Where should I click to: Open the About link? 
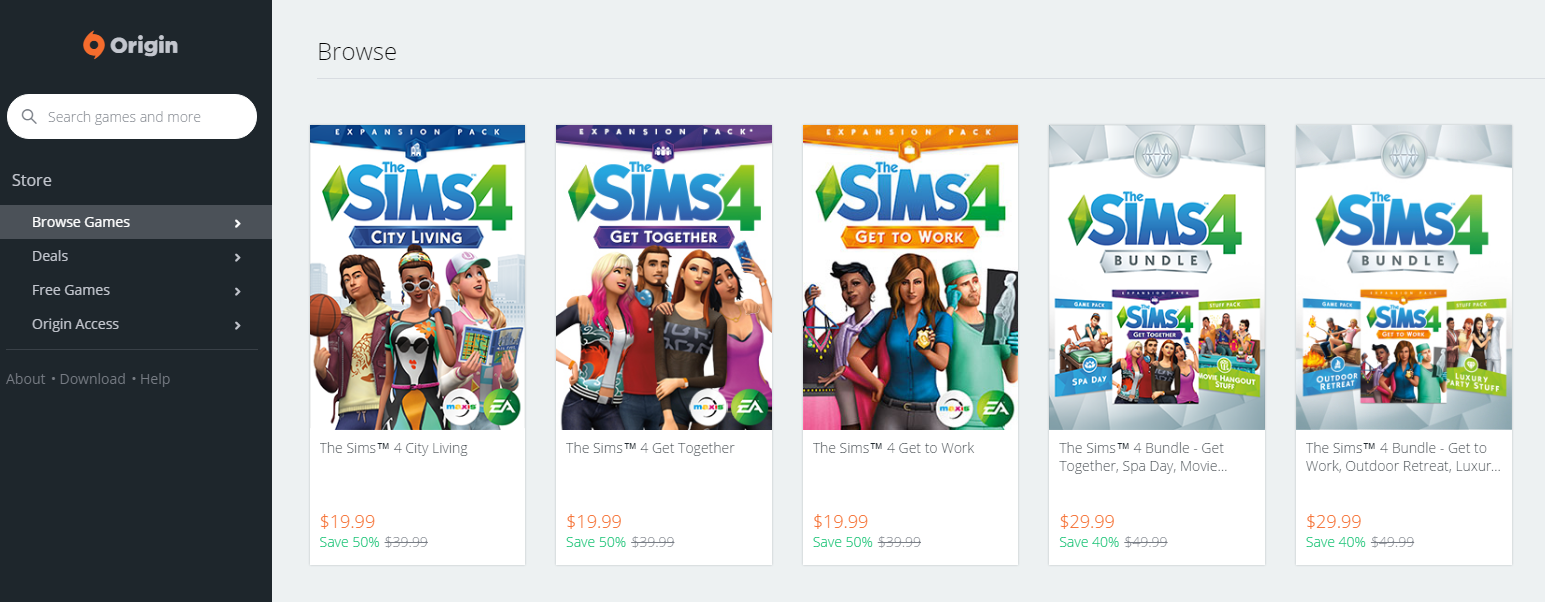[x=26, y=379]
